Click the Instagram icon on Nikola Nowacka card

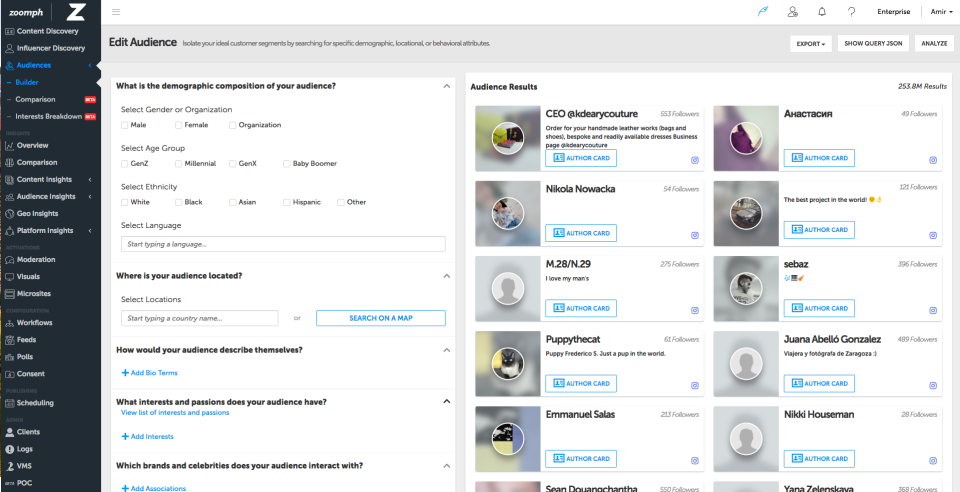pyautogui.click(x=695, y=235)
